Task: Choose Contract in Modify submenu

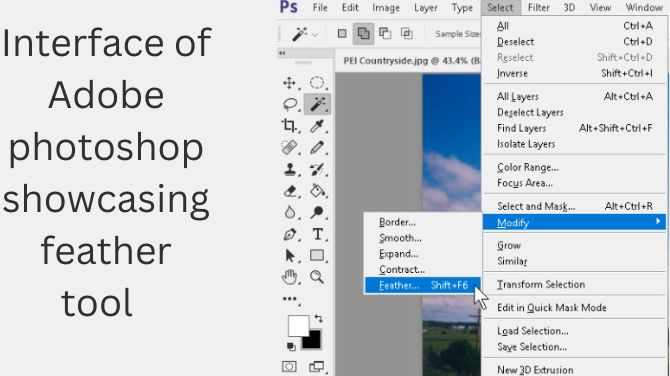Action: 422,270
